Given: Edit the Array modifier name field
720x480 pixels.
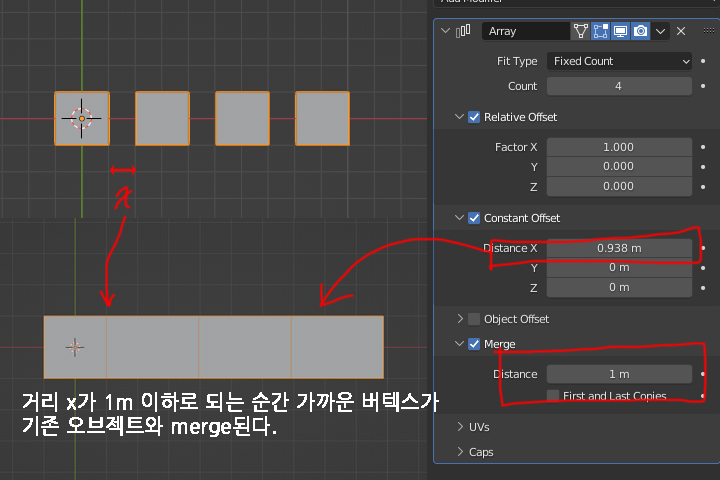Looking at the screenshot, I should tap(525, 31).
